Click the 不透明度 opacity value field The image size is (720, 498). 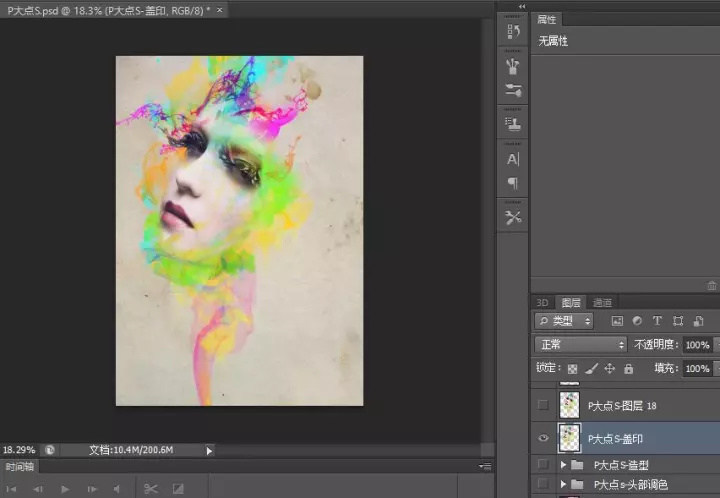click(x=696, y=345)
